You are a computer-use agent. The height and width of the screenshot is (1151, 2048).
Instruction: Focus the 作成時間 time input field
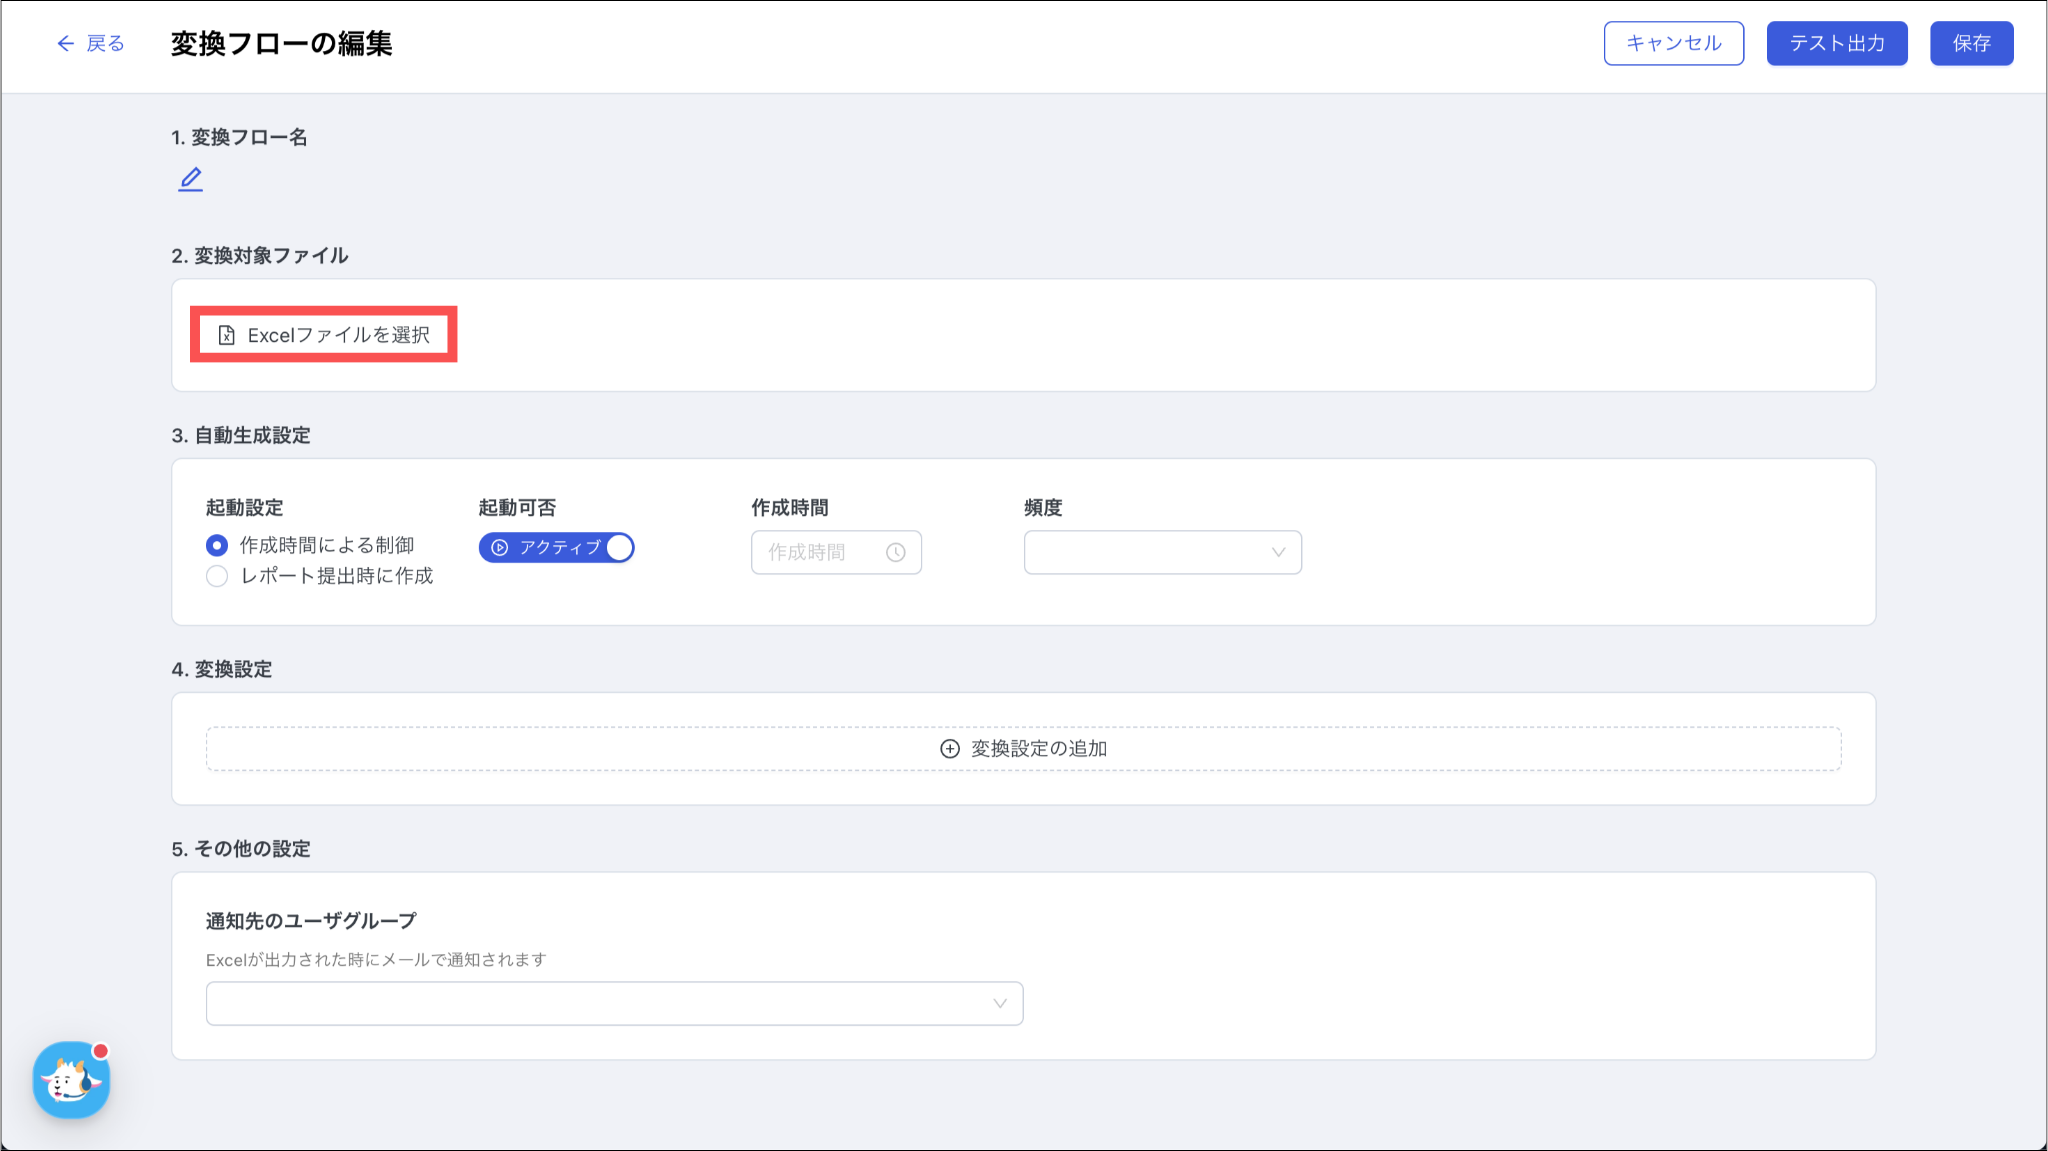[x=820, y=552]
